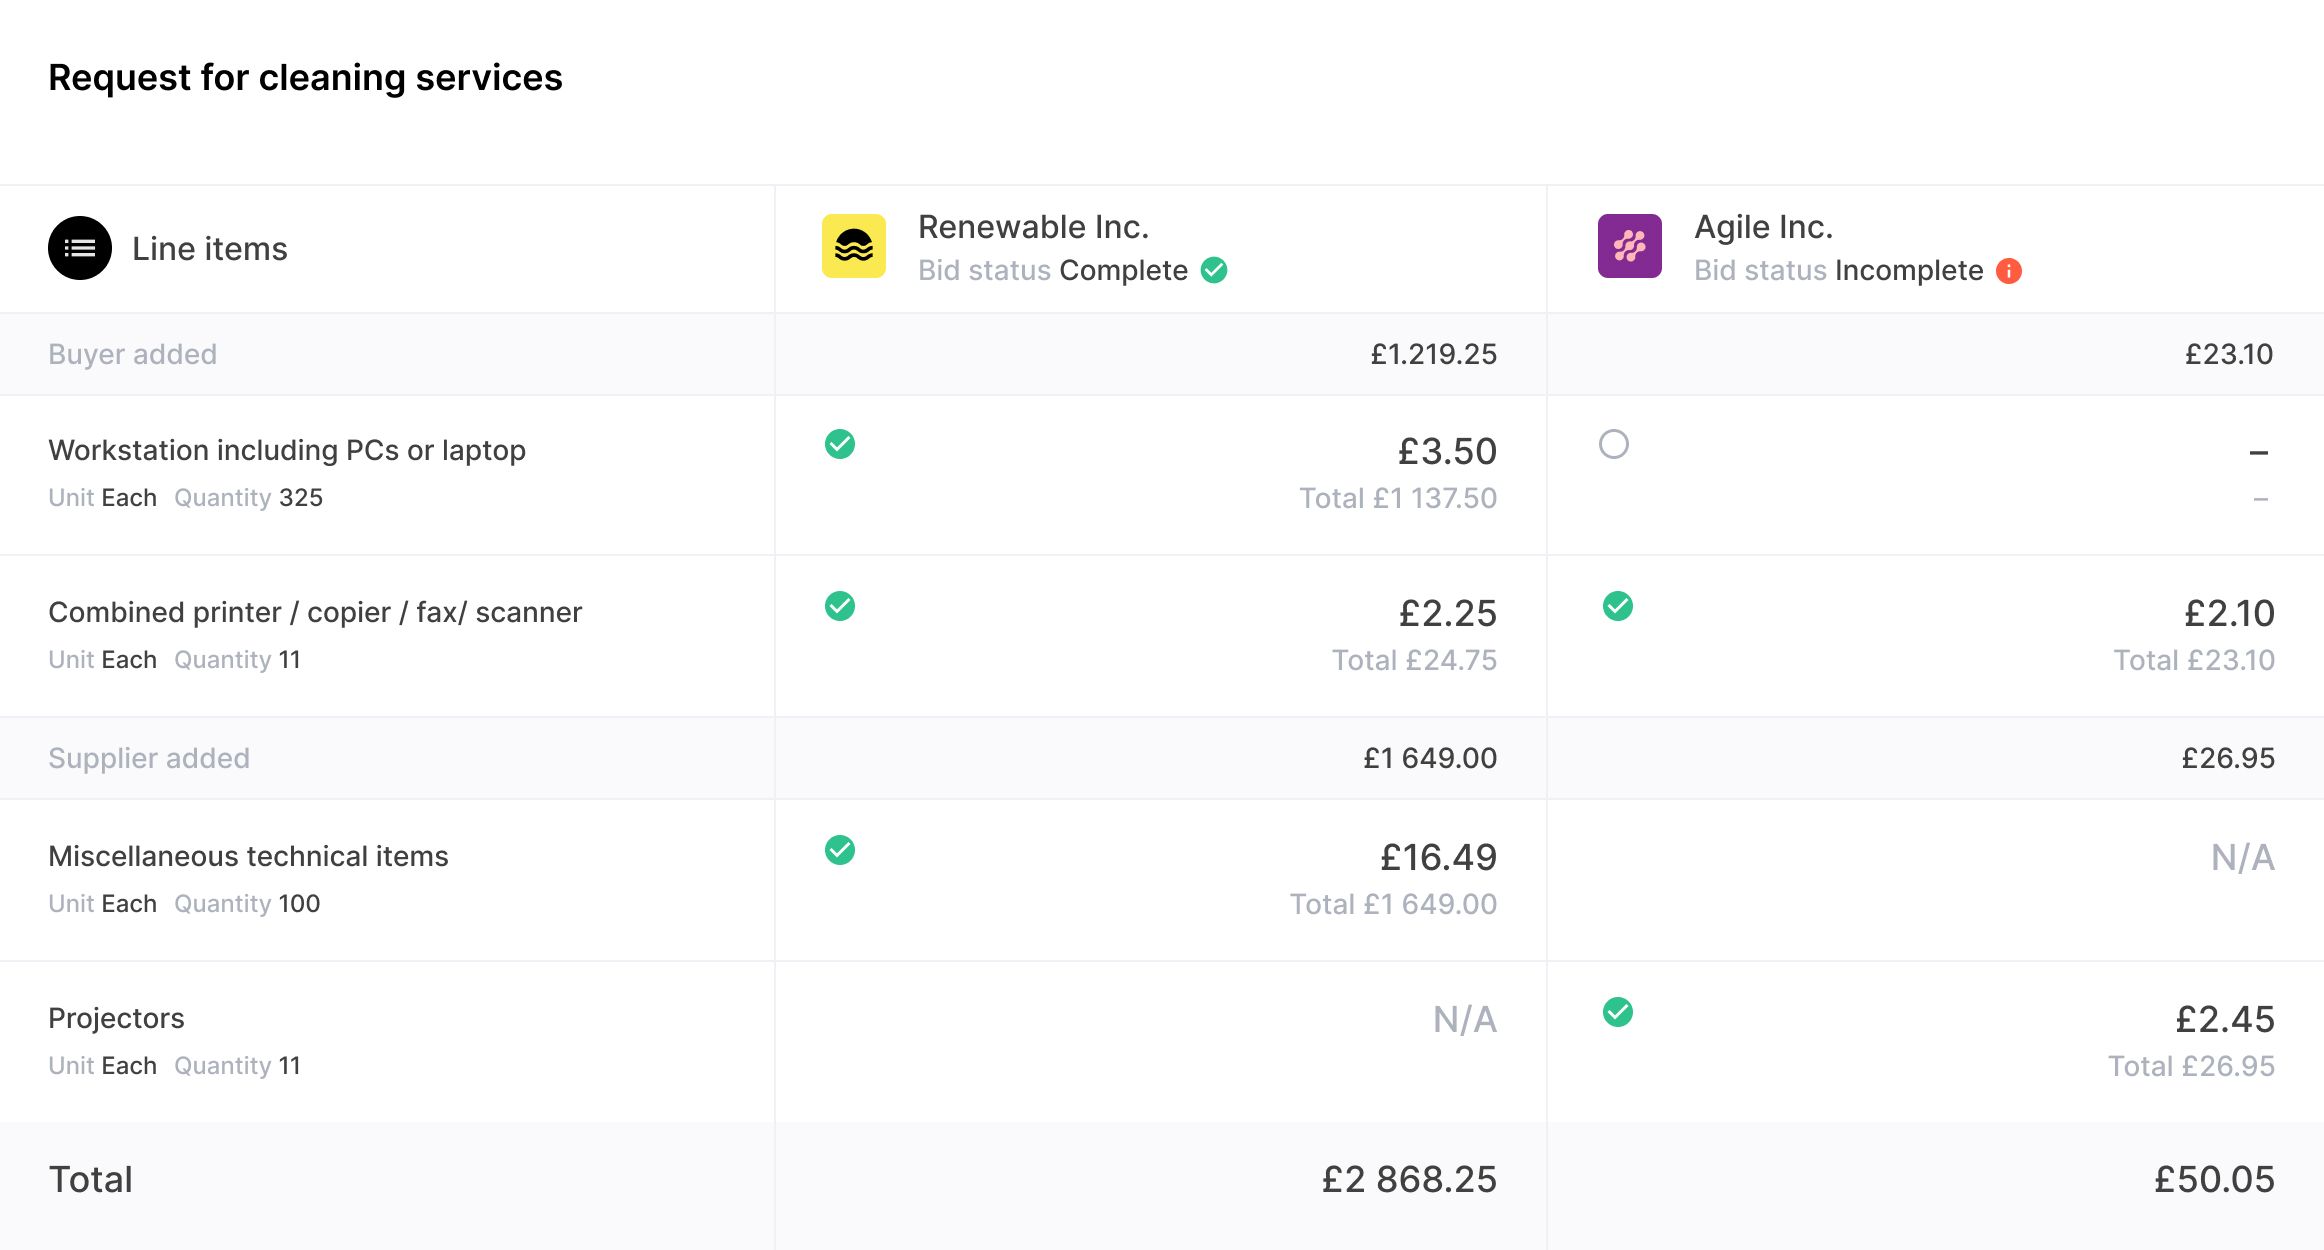Click Agile's green check for Combined printer row

click(1618, 606)
